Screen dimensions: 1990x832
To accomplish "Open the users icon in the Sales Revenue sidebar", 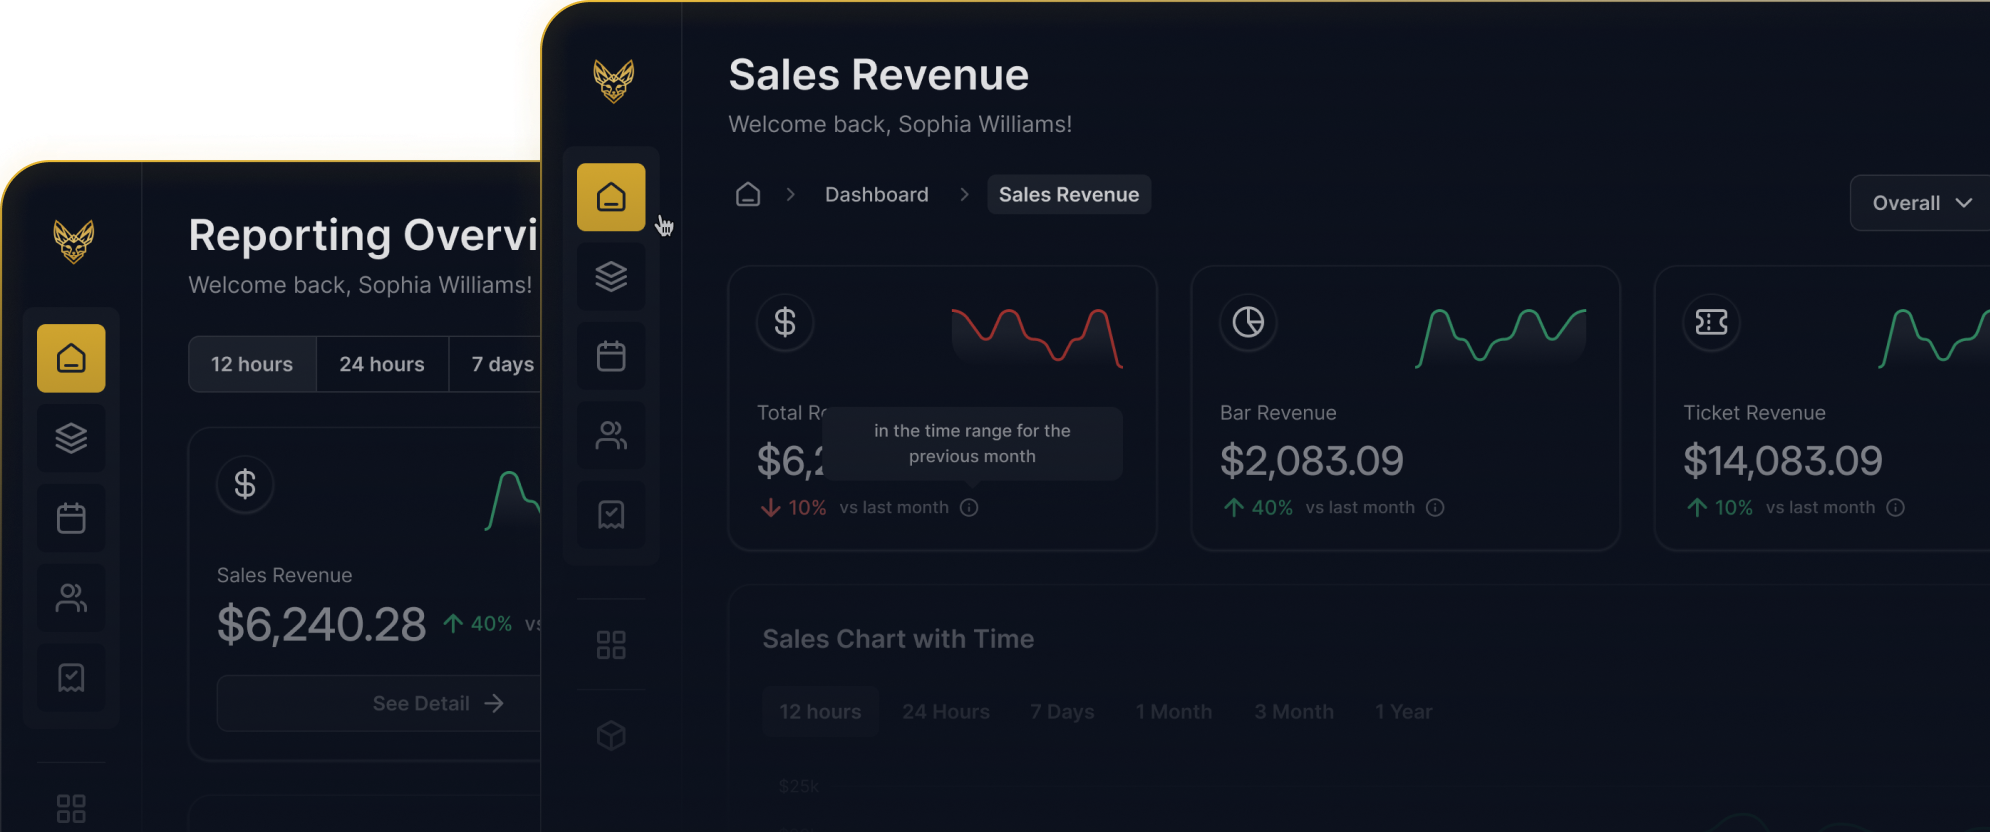I will coord(611,435).
